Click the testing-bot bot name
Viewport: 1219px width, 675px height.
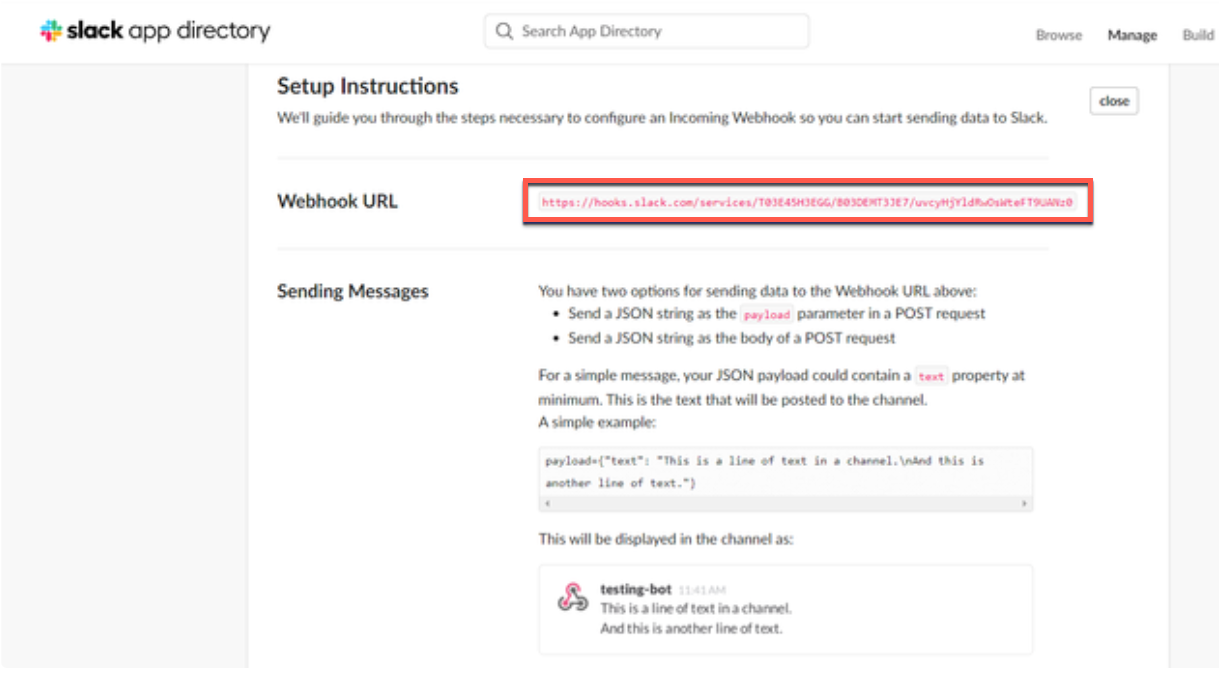pos(636,589)
